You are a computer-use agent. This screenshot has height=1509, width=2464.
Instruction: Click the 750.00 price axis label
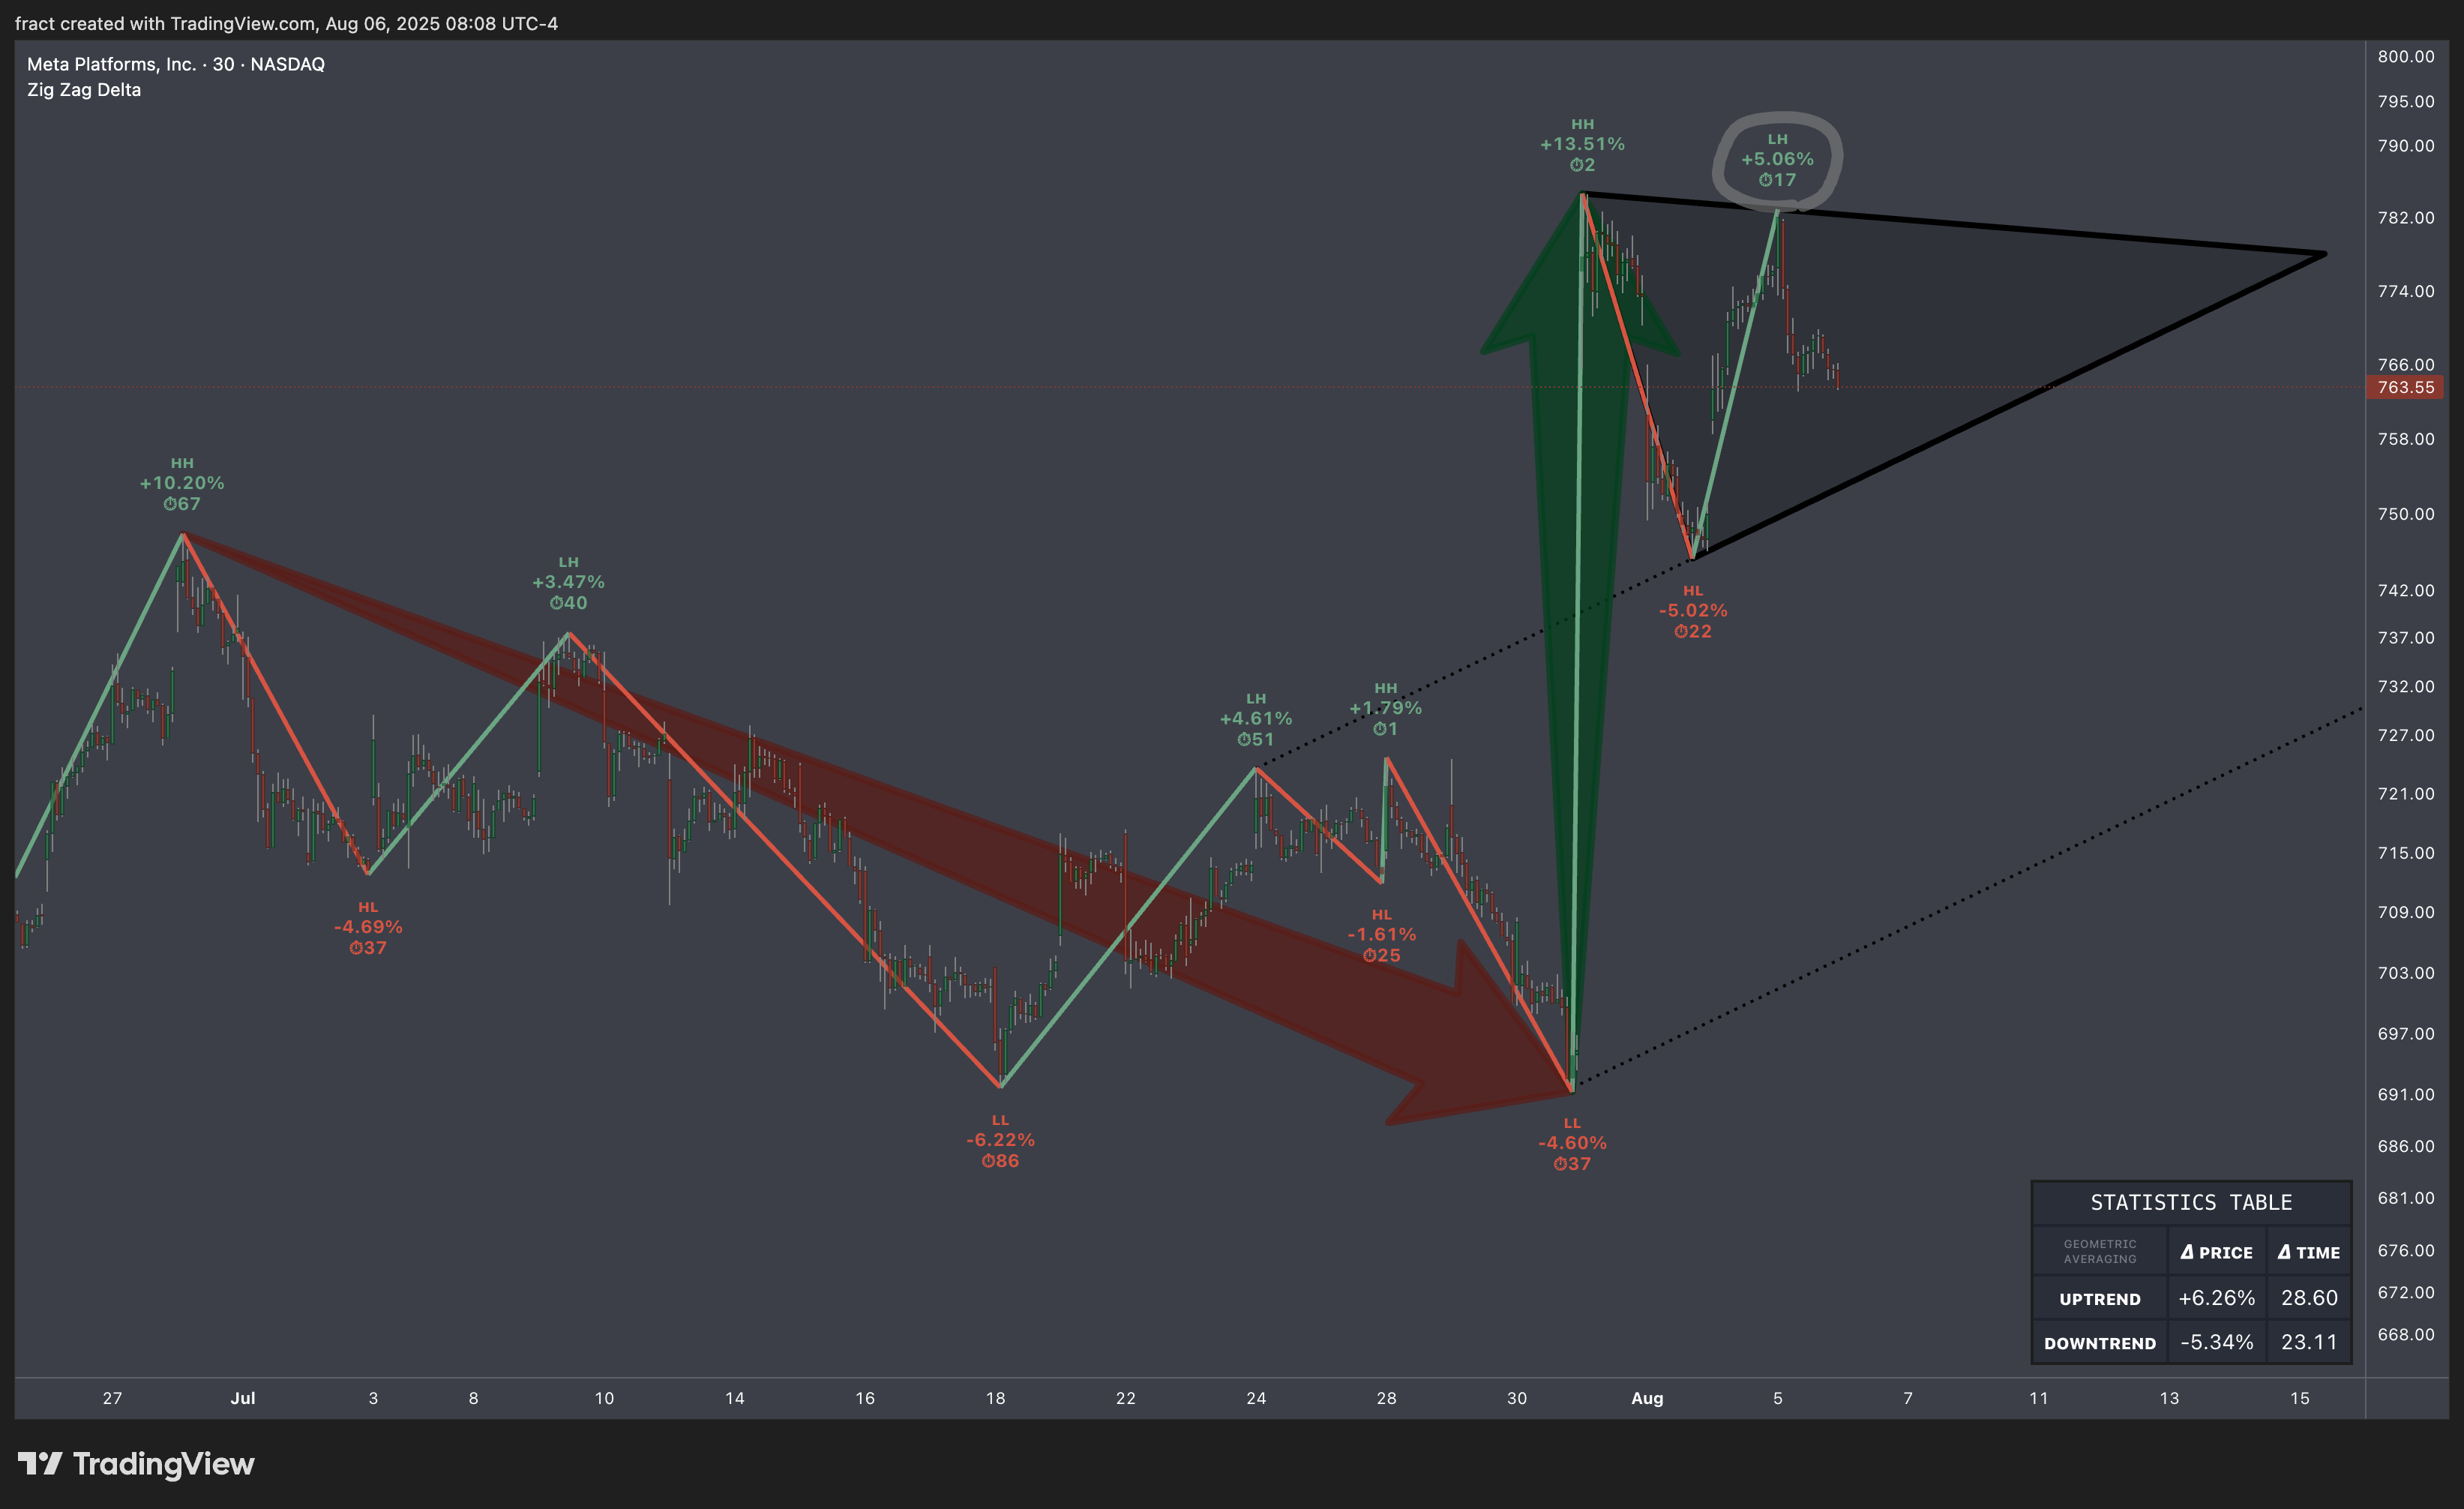pyautogui.click(x=2405, y=514)
